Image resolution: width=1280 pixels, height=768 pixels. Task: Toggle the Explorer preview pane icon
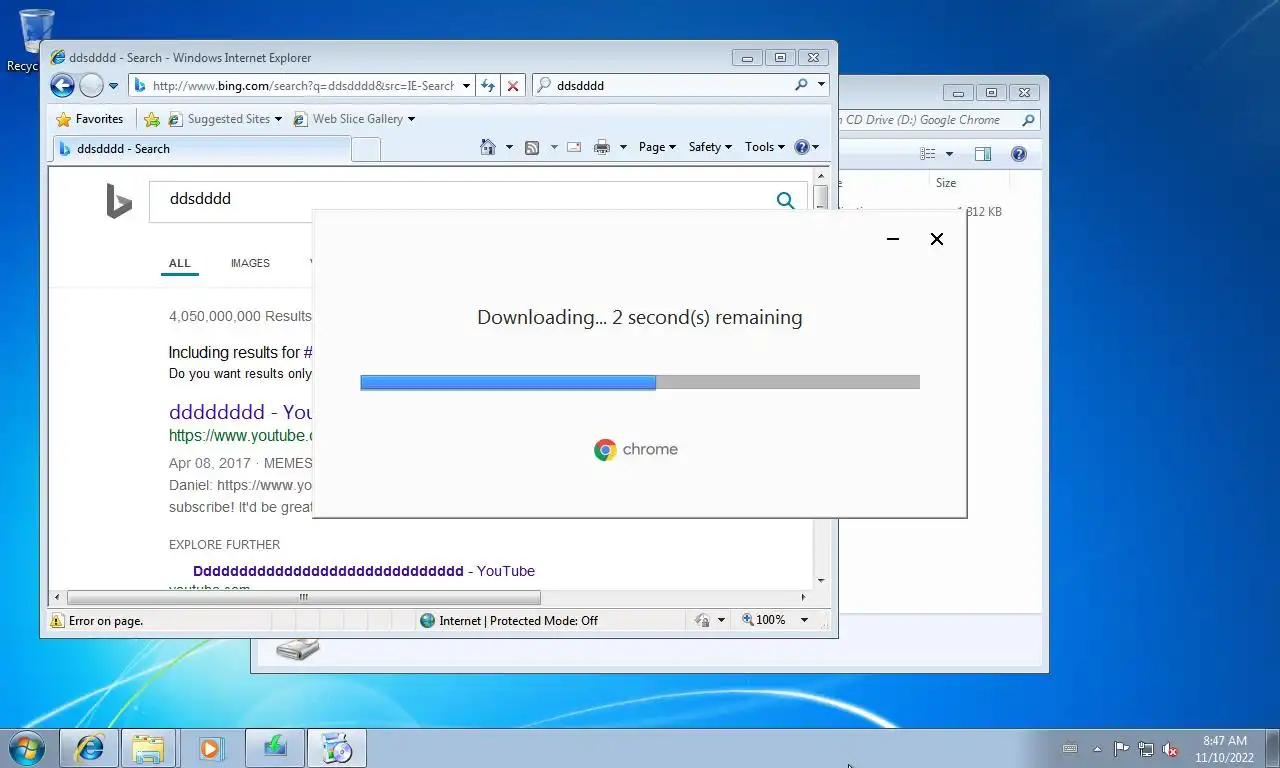coord(983,154)
